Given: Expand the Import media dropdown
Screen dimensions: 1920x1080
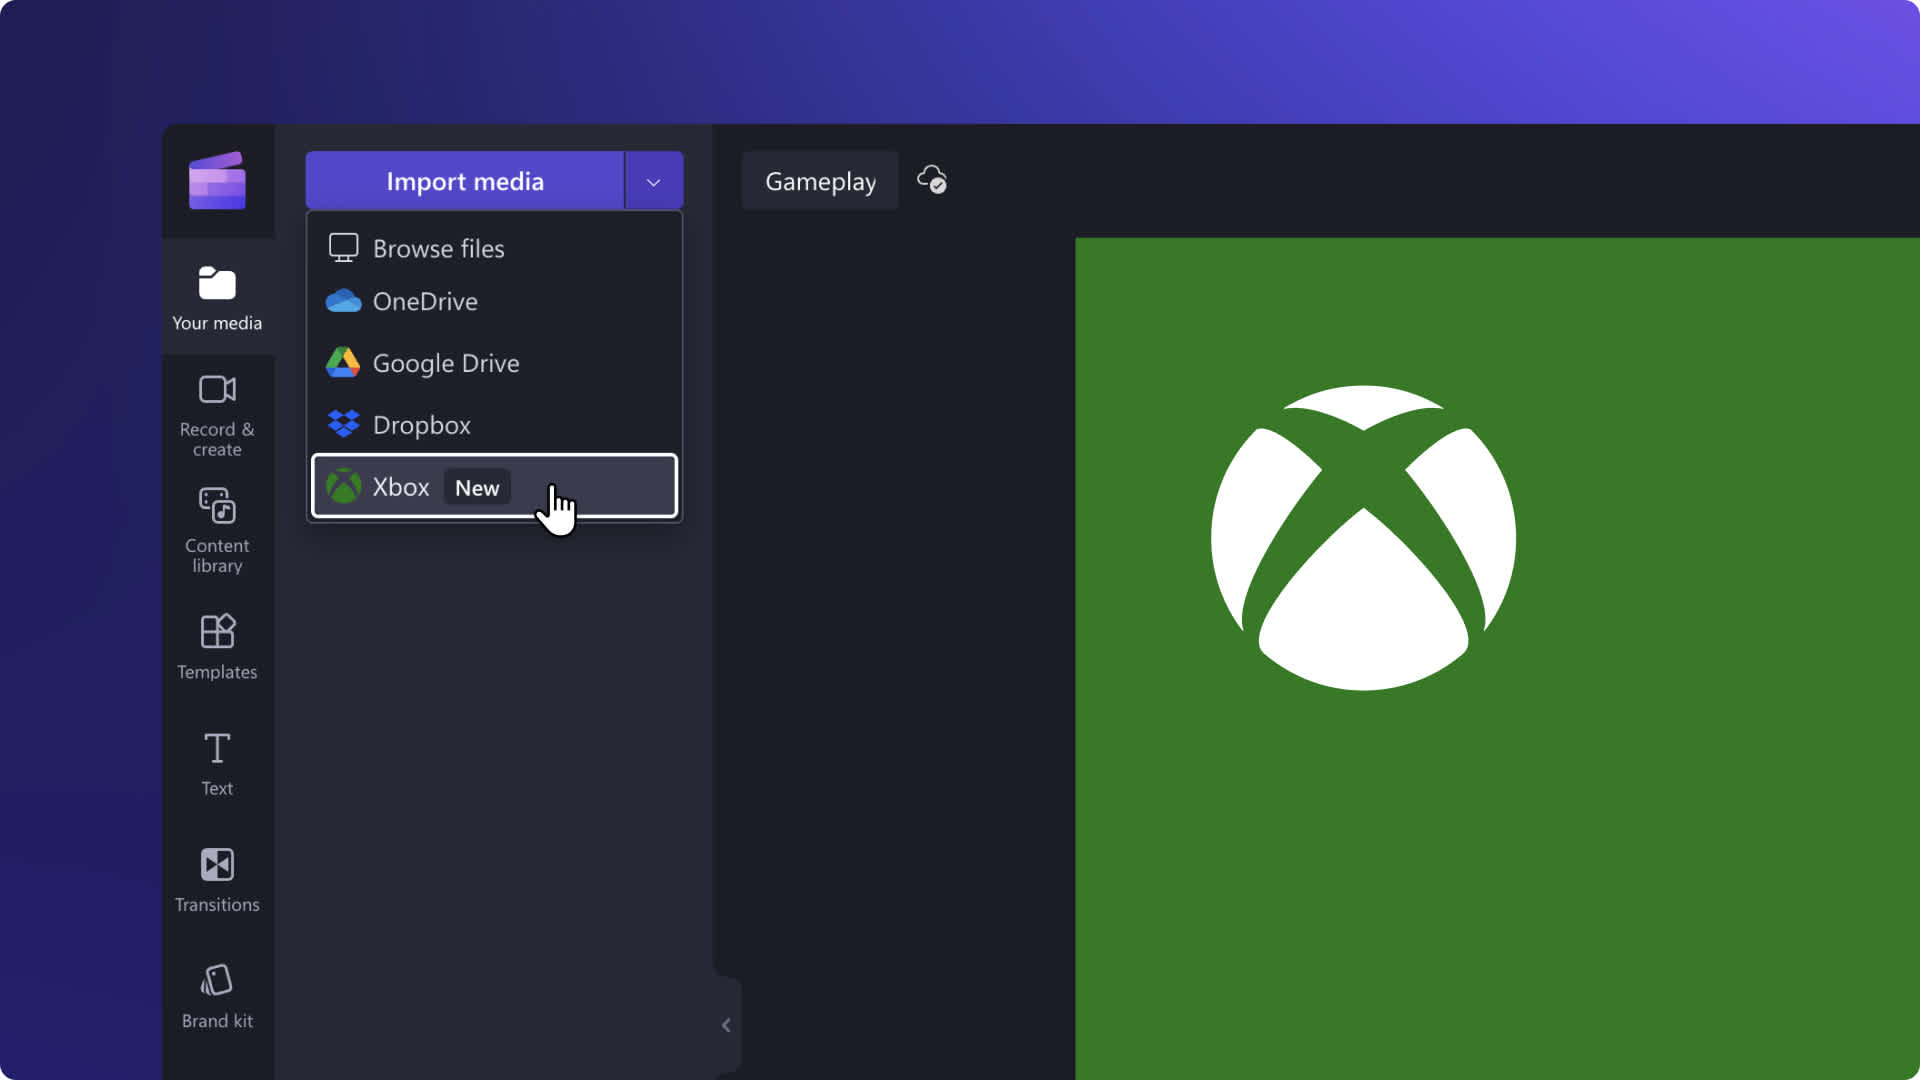Looking at the screenshot, I should pos(653,181).
